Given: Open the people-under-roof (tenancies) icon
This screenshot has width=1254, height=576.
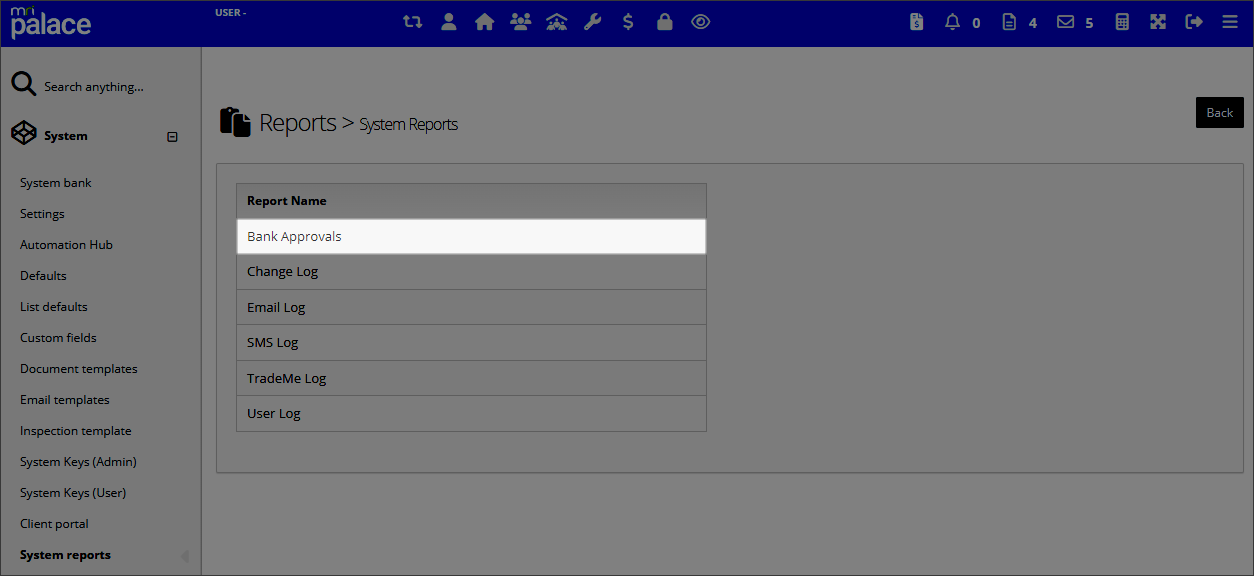Looking at the screenshot, I should [x=557, y=21].
